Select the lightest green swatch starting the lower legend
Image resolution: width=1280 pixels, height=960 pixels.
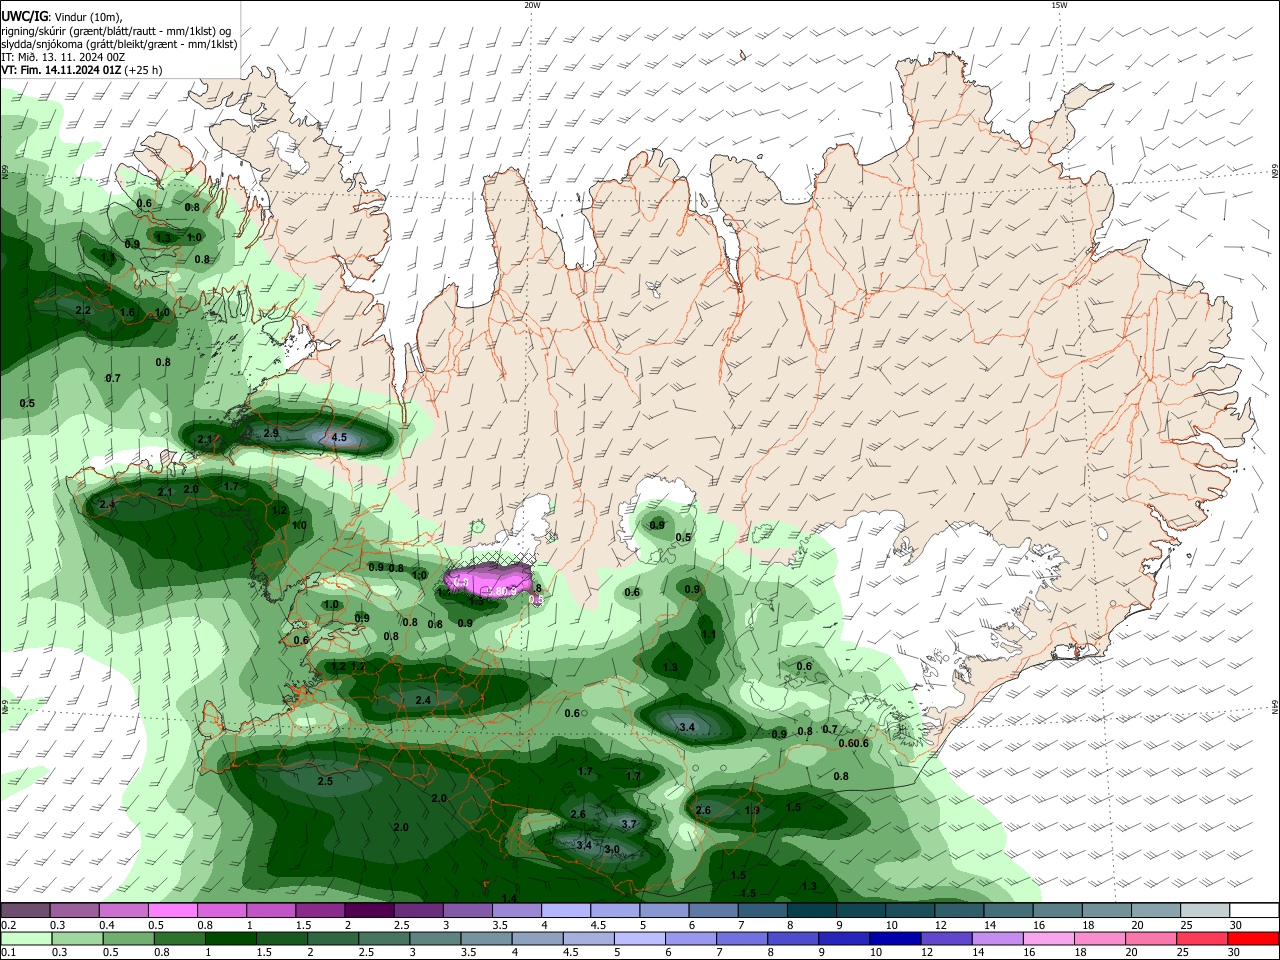(x=25, y=939)
